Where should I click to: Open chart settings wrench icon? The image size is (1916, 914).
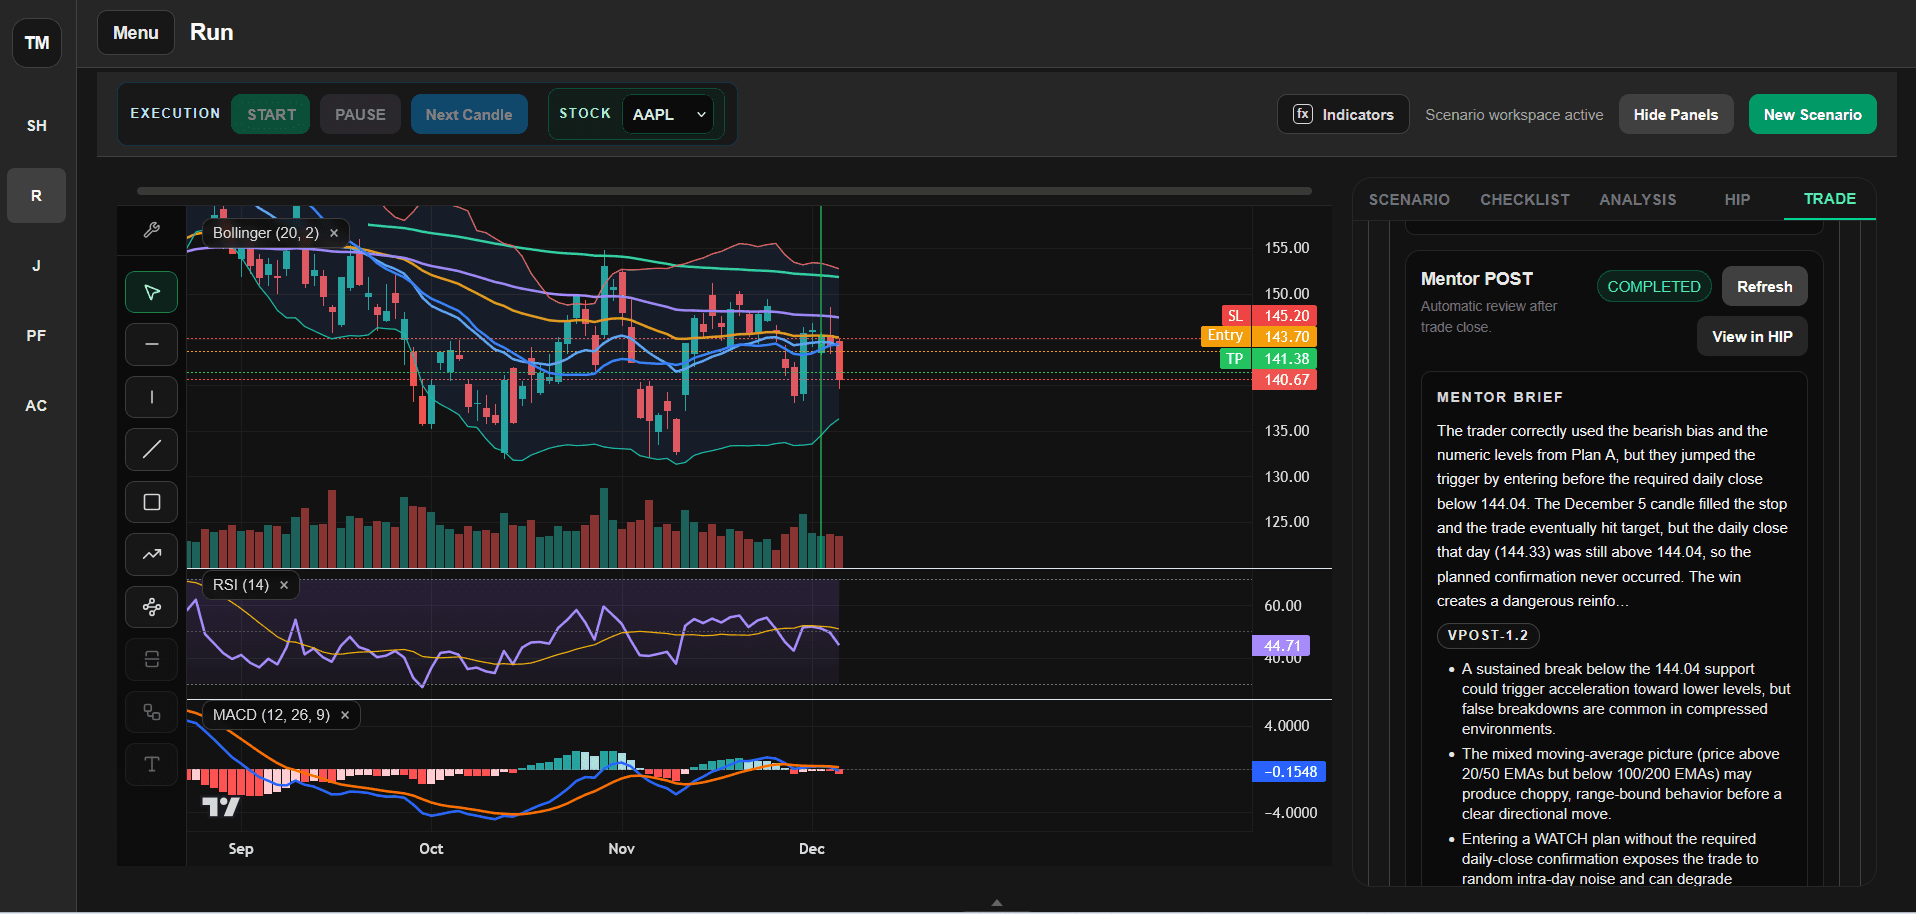click(152, 230)
